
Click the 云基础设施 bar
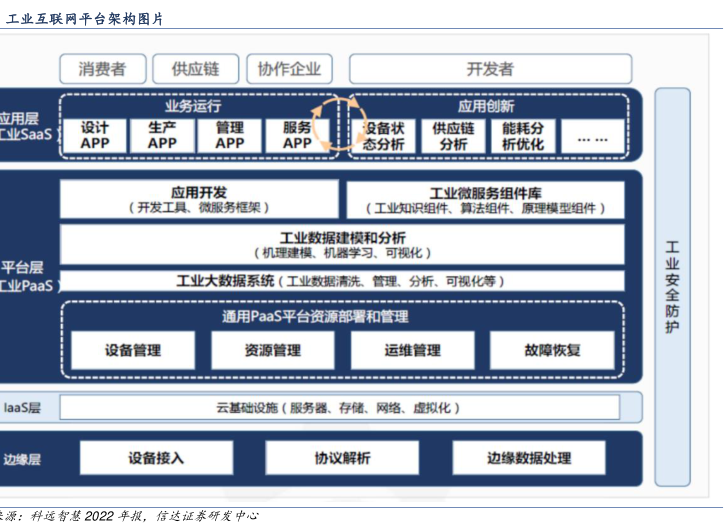coord(350,408)
